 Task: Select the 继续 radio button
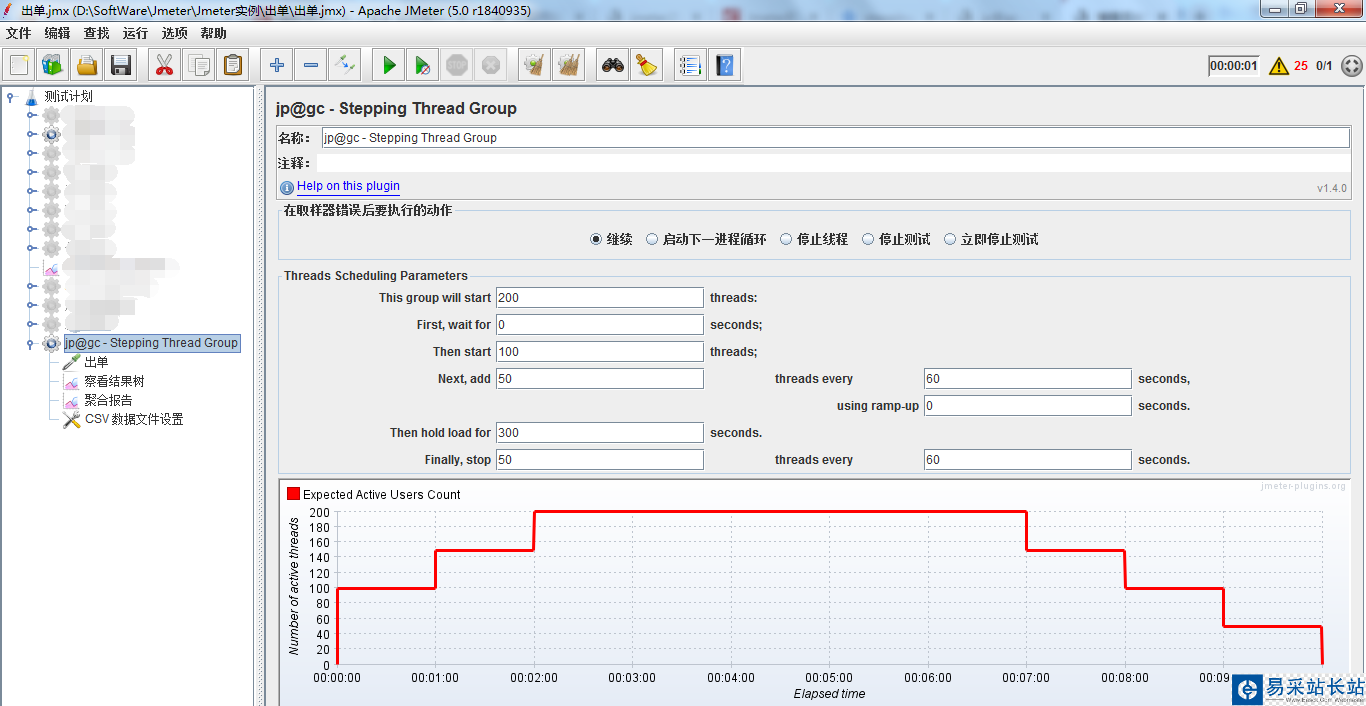click(596, 239)
